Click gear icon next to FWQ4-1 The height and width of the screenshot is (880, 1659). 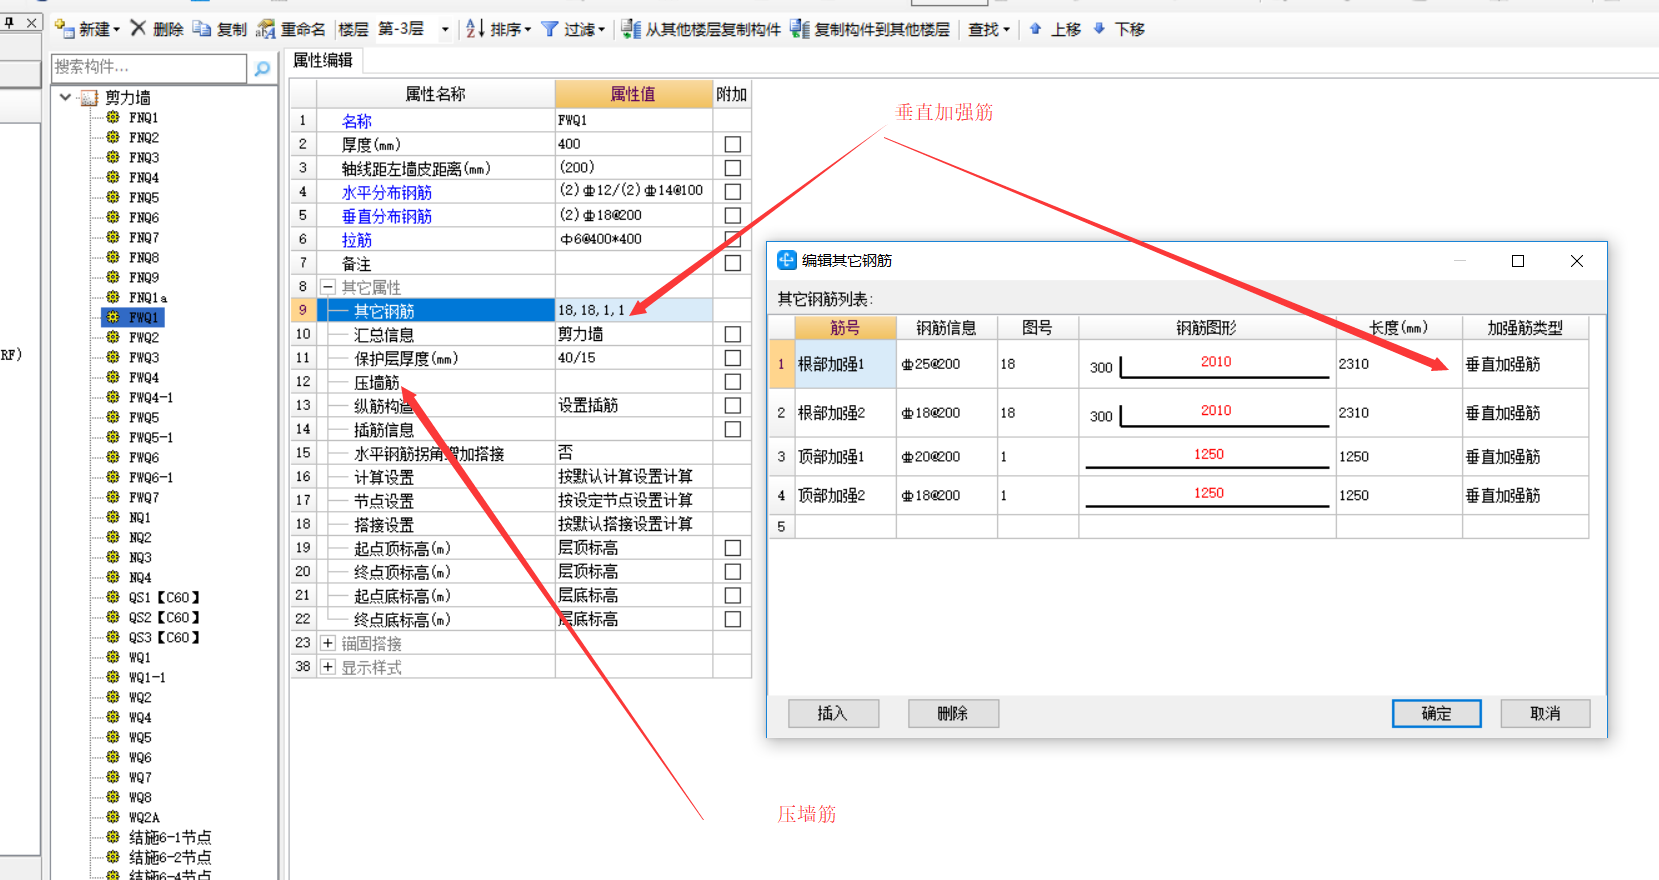point(113,397)
